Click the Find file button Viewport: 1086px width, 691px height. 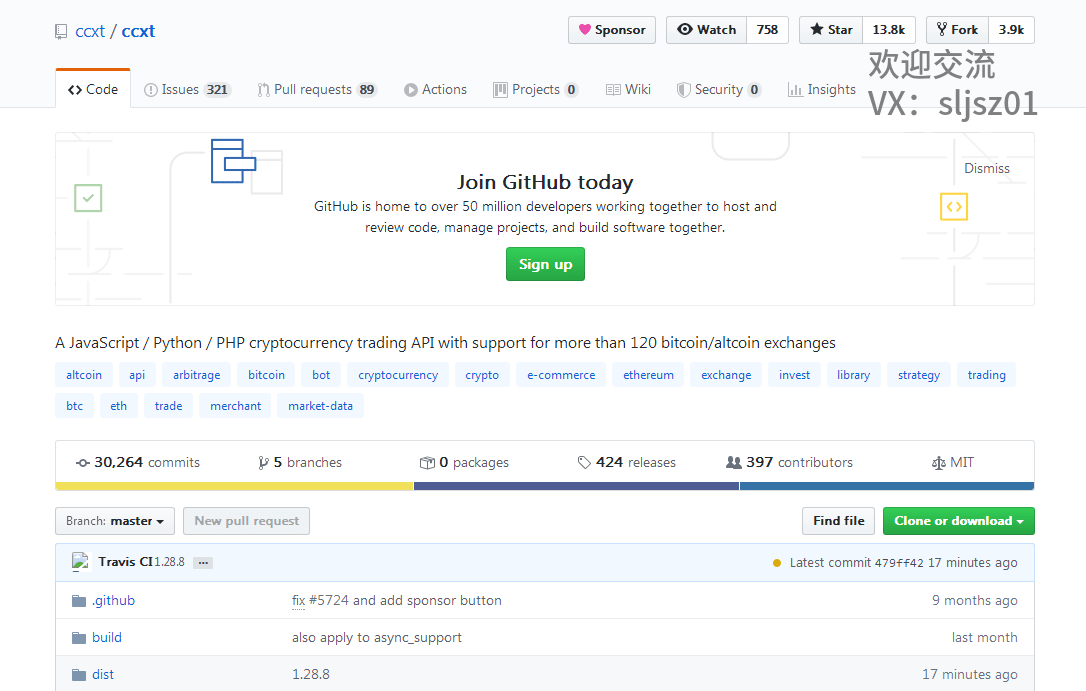838,521
